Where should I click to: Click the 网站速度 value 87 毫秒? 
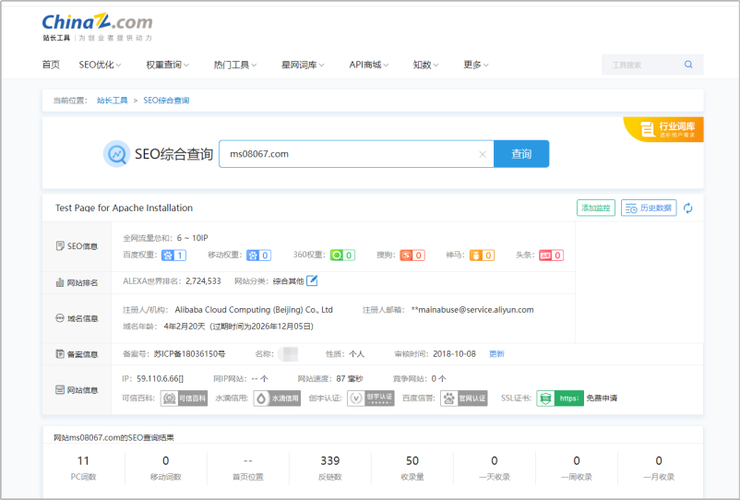click(x=350, y=379)
